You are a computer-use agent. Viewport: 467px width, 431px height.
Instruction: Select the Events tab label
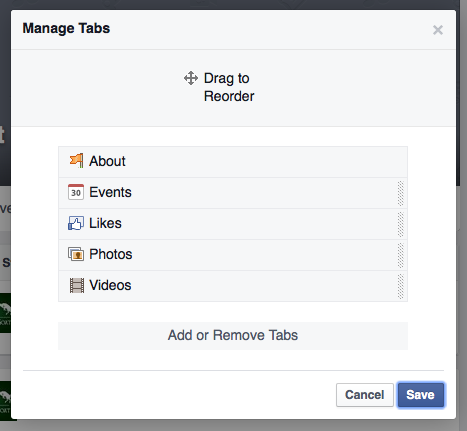(110, 192)
